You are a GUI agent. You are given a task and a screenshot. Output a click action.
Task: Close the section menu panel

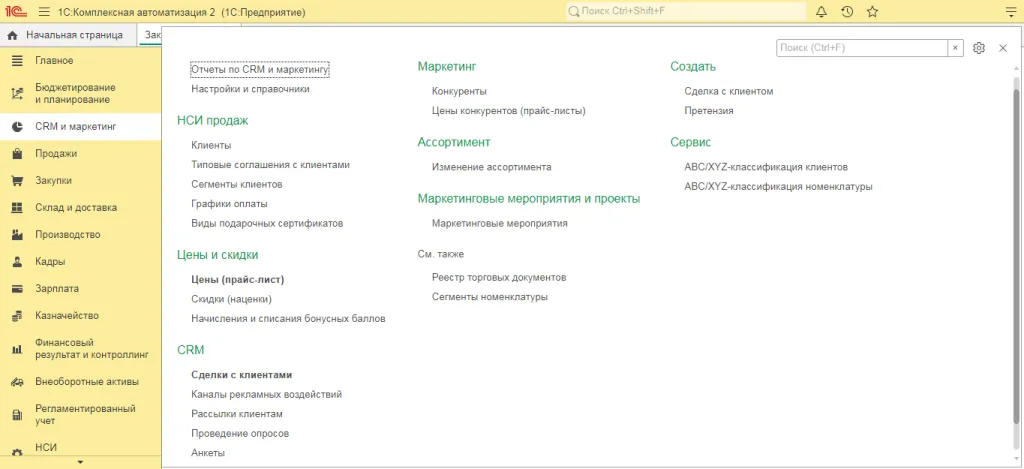[1002, 48]
